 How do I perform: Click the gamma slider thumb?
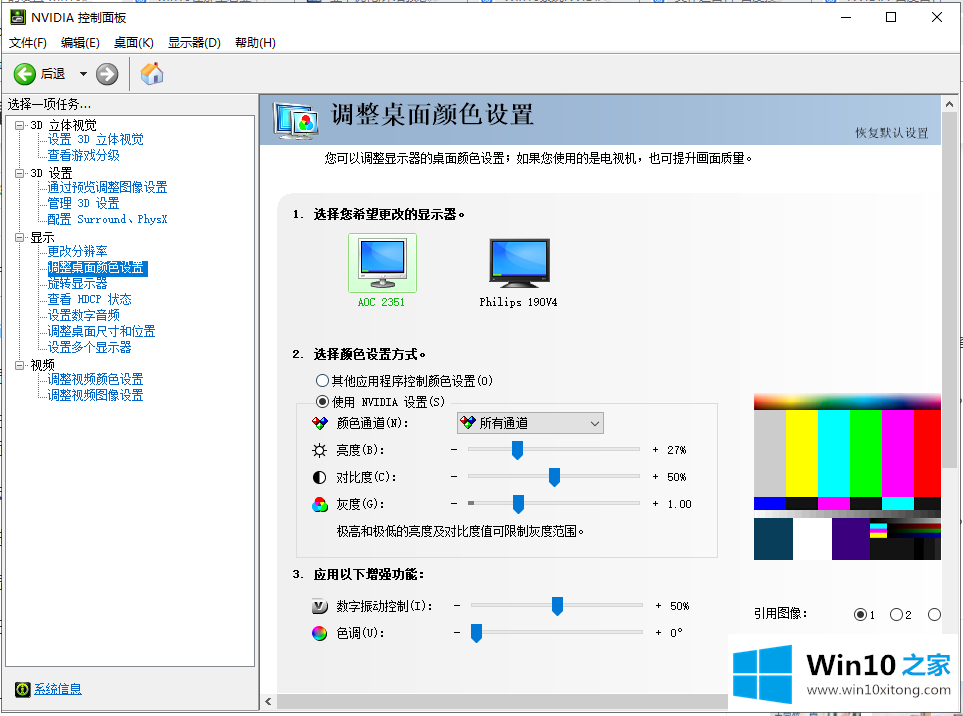(518, 504)
